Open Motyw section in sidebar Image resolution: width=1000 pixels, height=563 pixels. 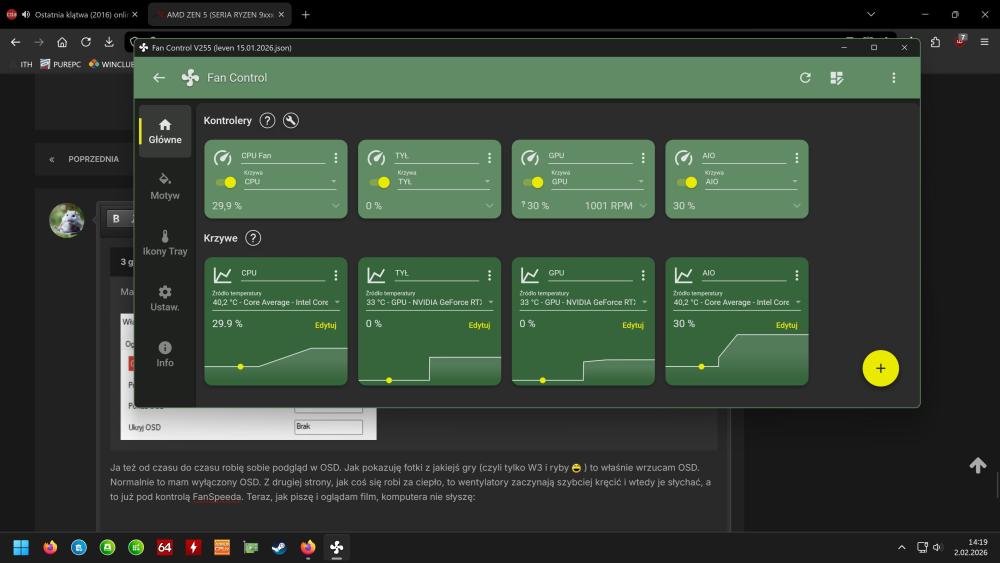click(165, 187)
